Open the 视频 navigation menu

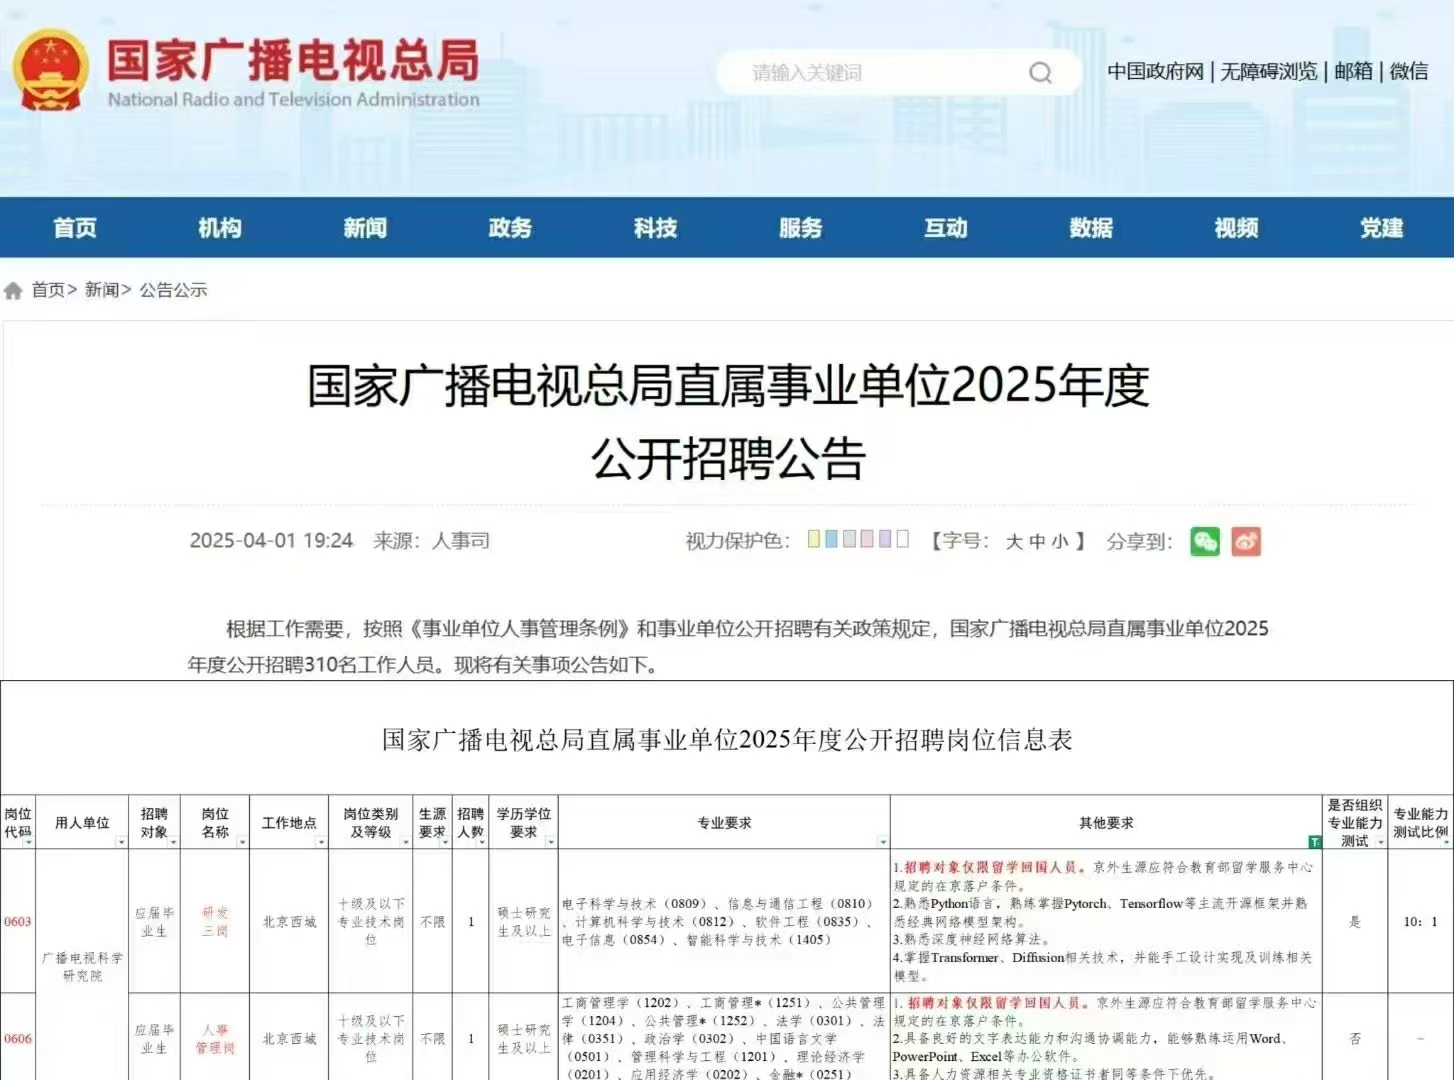[1236, 228]
